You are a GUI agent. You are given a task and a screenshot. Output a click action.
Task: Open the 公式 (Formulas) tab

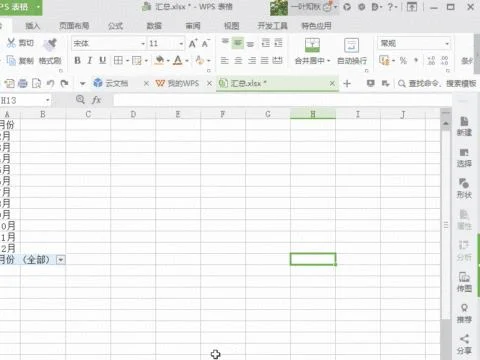115,26
